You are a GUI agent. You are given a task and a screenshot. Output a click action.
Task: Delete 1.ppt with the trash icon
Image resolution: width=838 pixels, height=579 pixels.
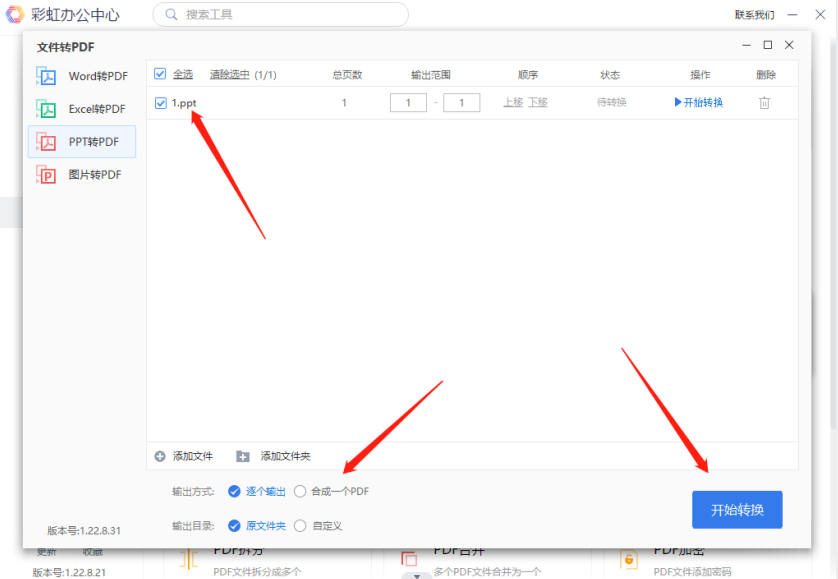pyautogui.click(x=764, y=102)
